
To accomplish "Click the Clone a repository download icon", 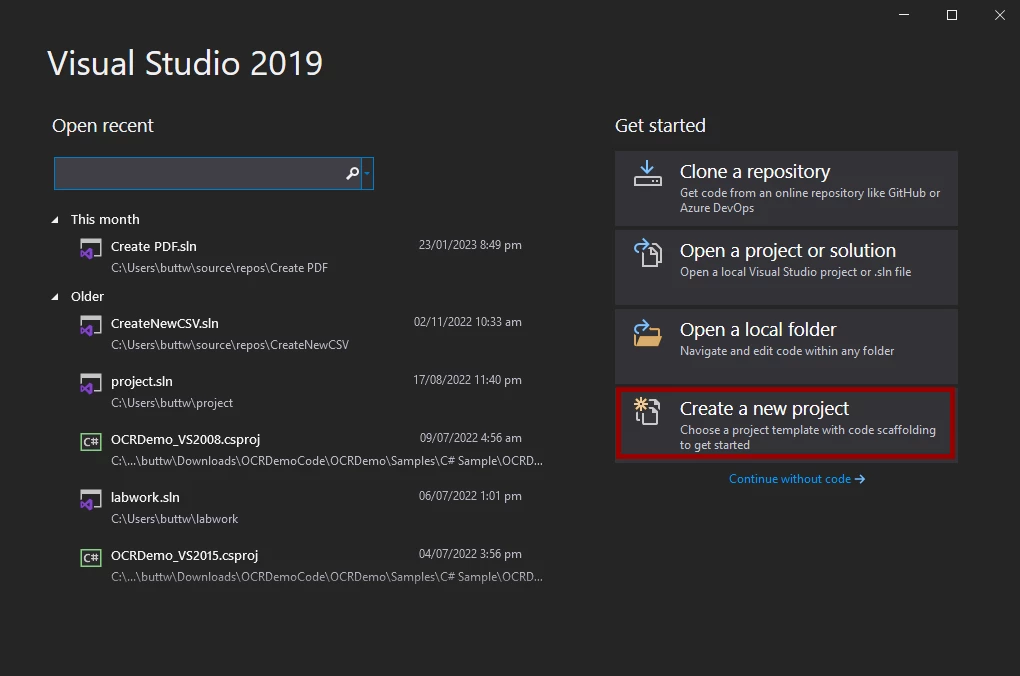I will click(x=648, y=173).
